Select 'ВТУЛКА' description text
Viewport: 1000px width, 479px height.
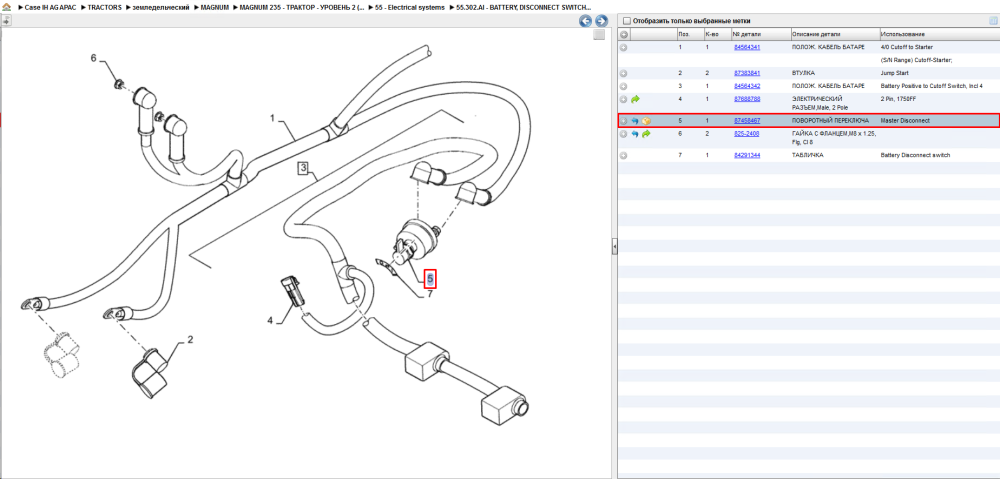coord(803,73)
